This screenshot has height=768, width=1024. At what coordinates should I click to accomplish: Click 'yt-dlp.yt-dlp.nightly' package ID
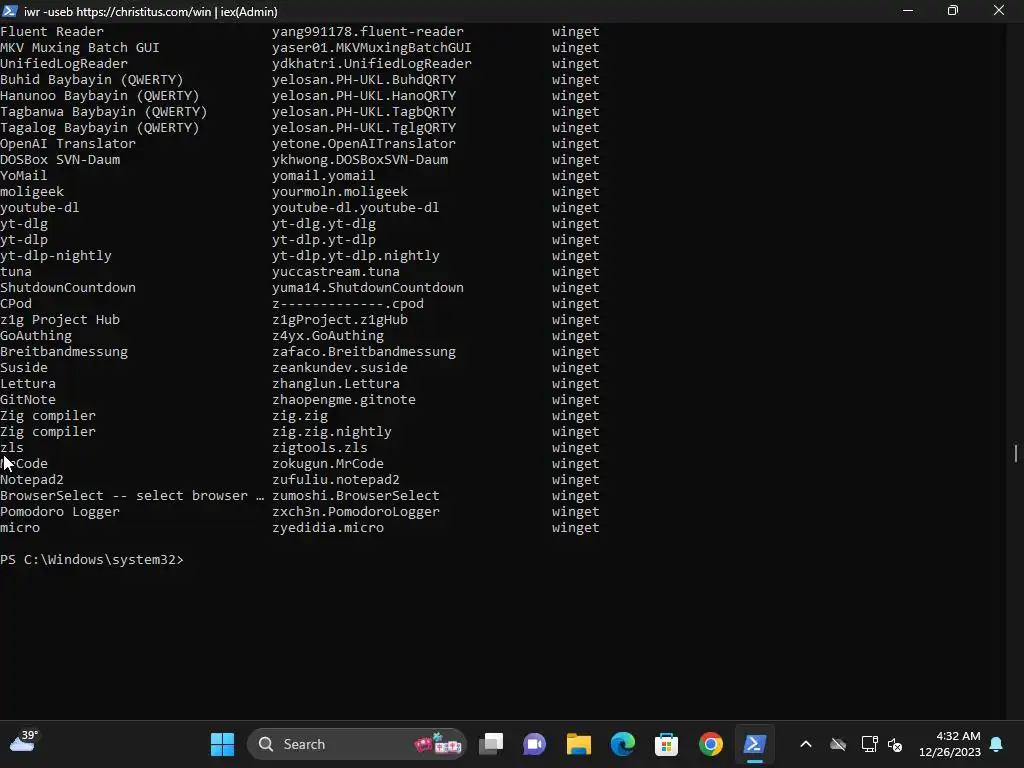pos(356,255)
